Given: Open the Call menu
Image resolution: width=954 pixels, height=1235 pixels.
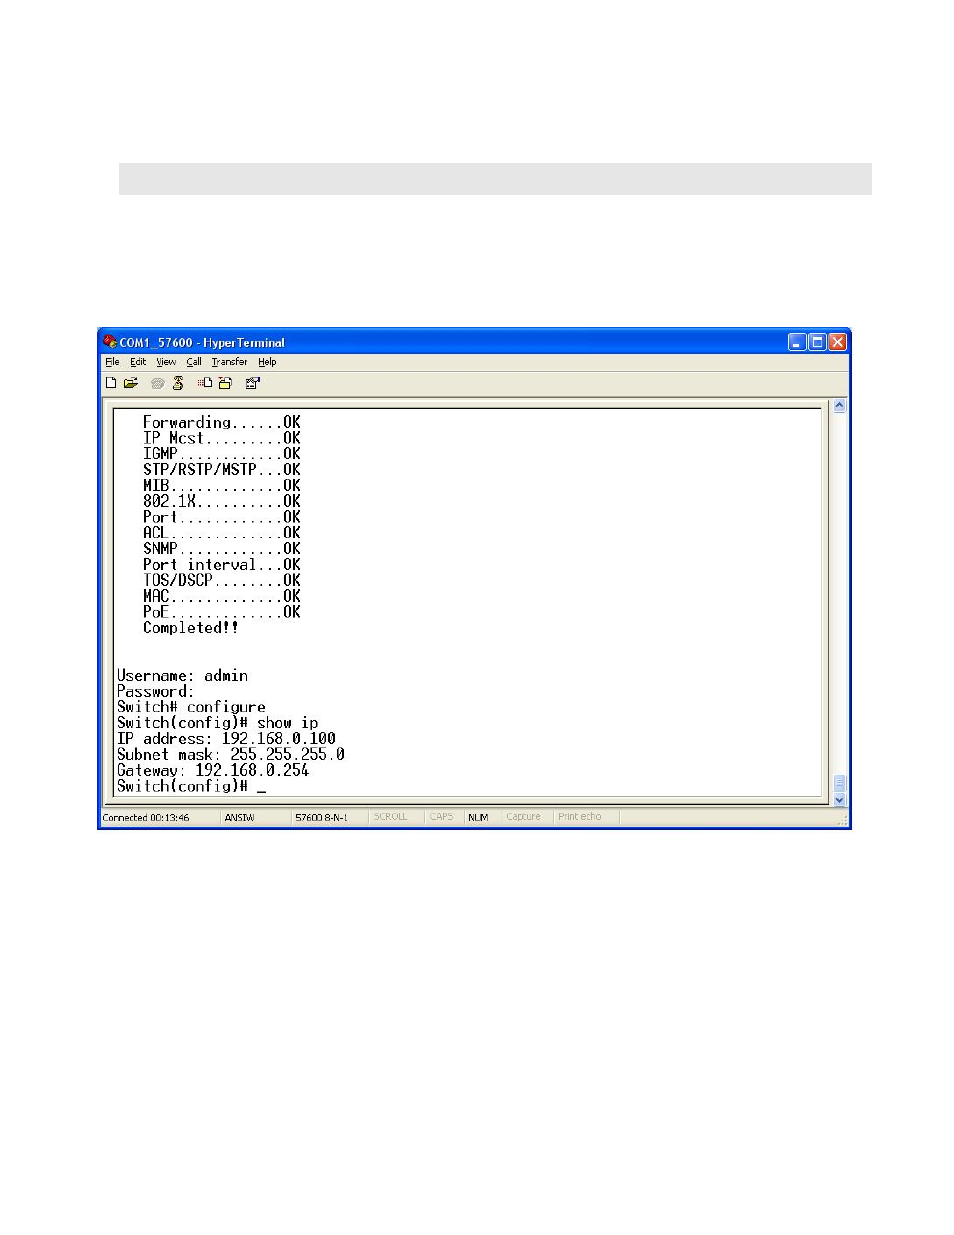Looking at the screenshot, I should (194, 362).
